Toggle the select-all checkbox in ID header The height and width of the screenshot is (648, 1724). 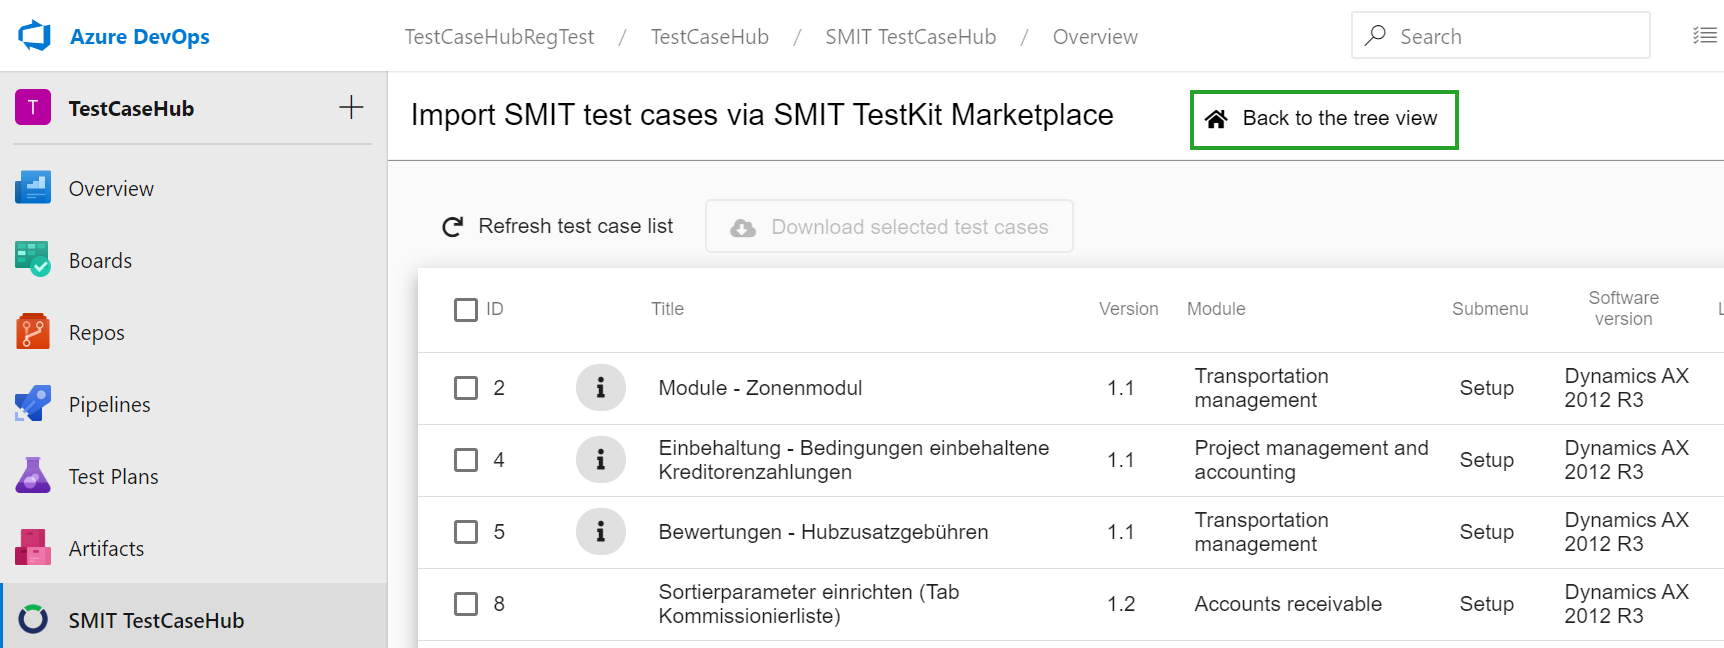(466, 309)
